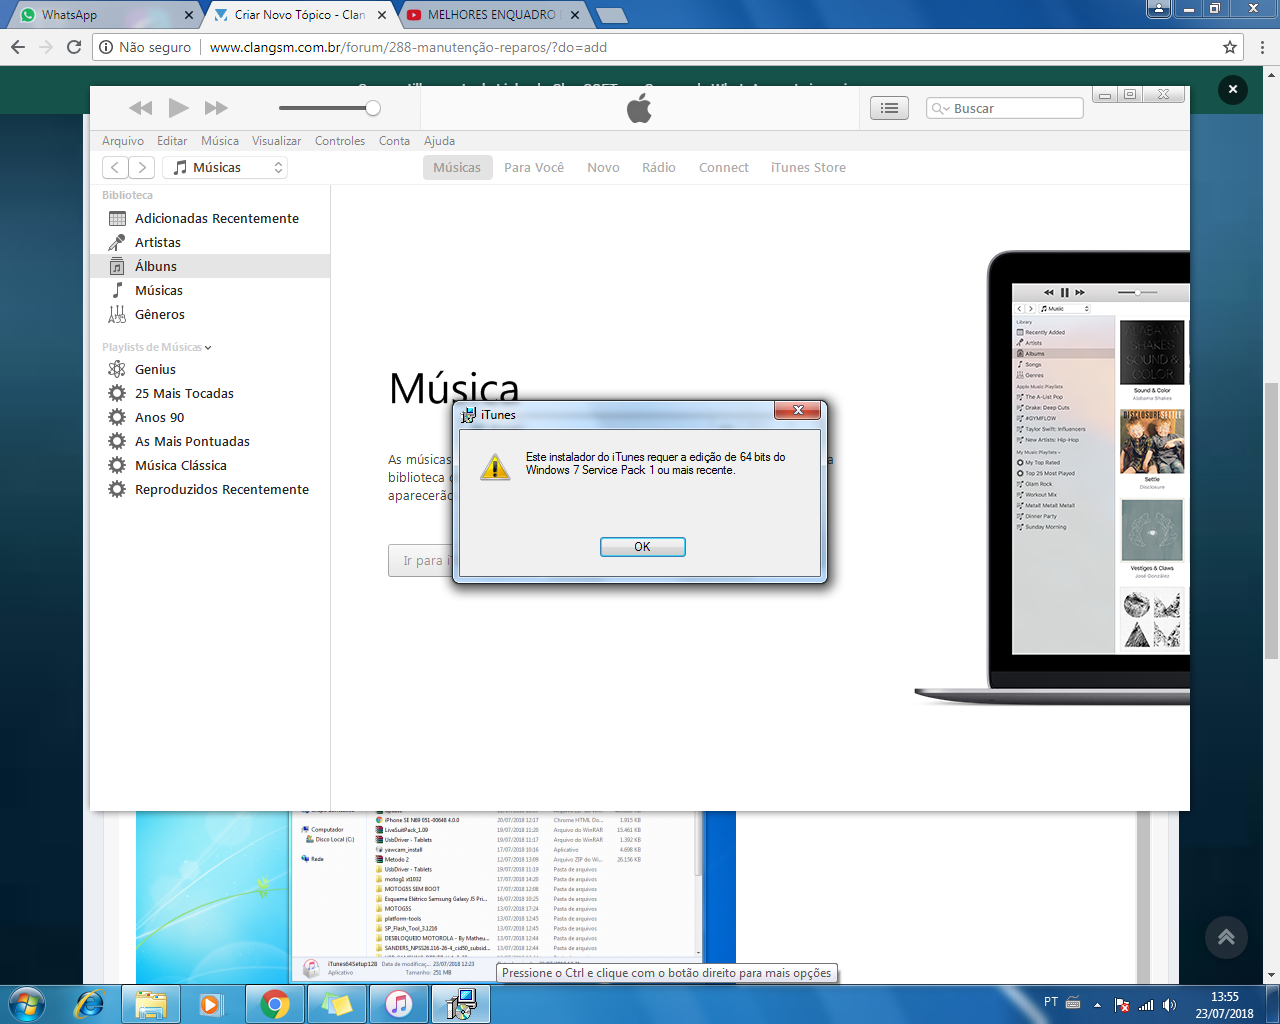Open the Controles menu
The height and width of the screenshot is (1024, 1280).
click(340, 141)
